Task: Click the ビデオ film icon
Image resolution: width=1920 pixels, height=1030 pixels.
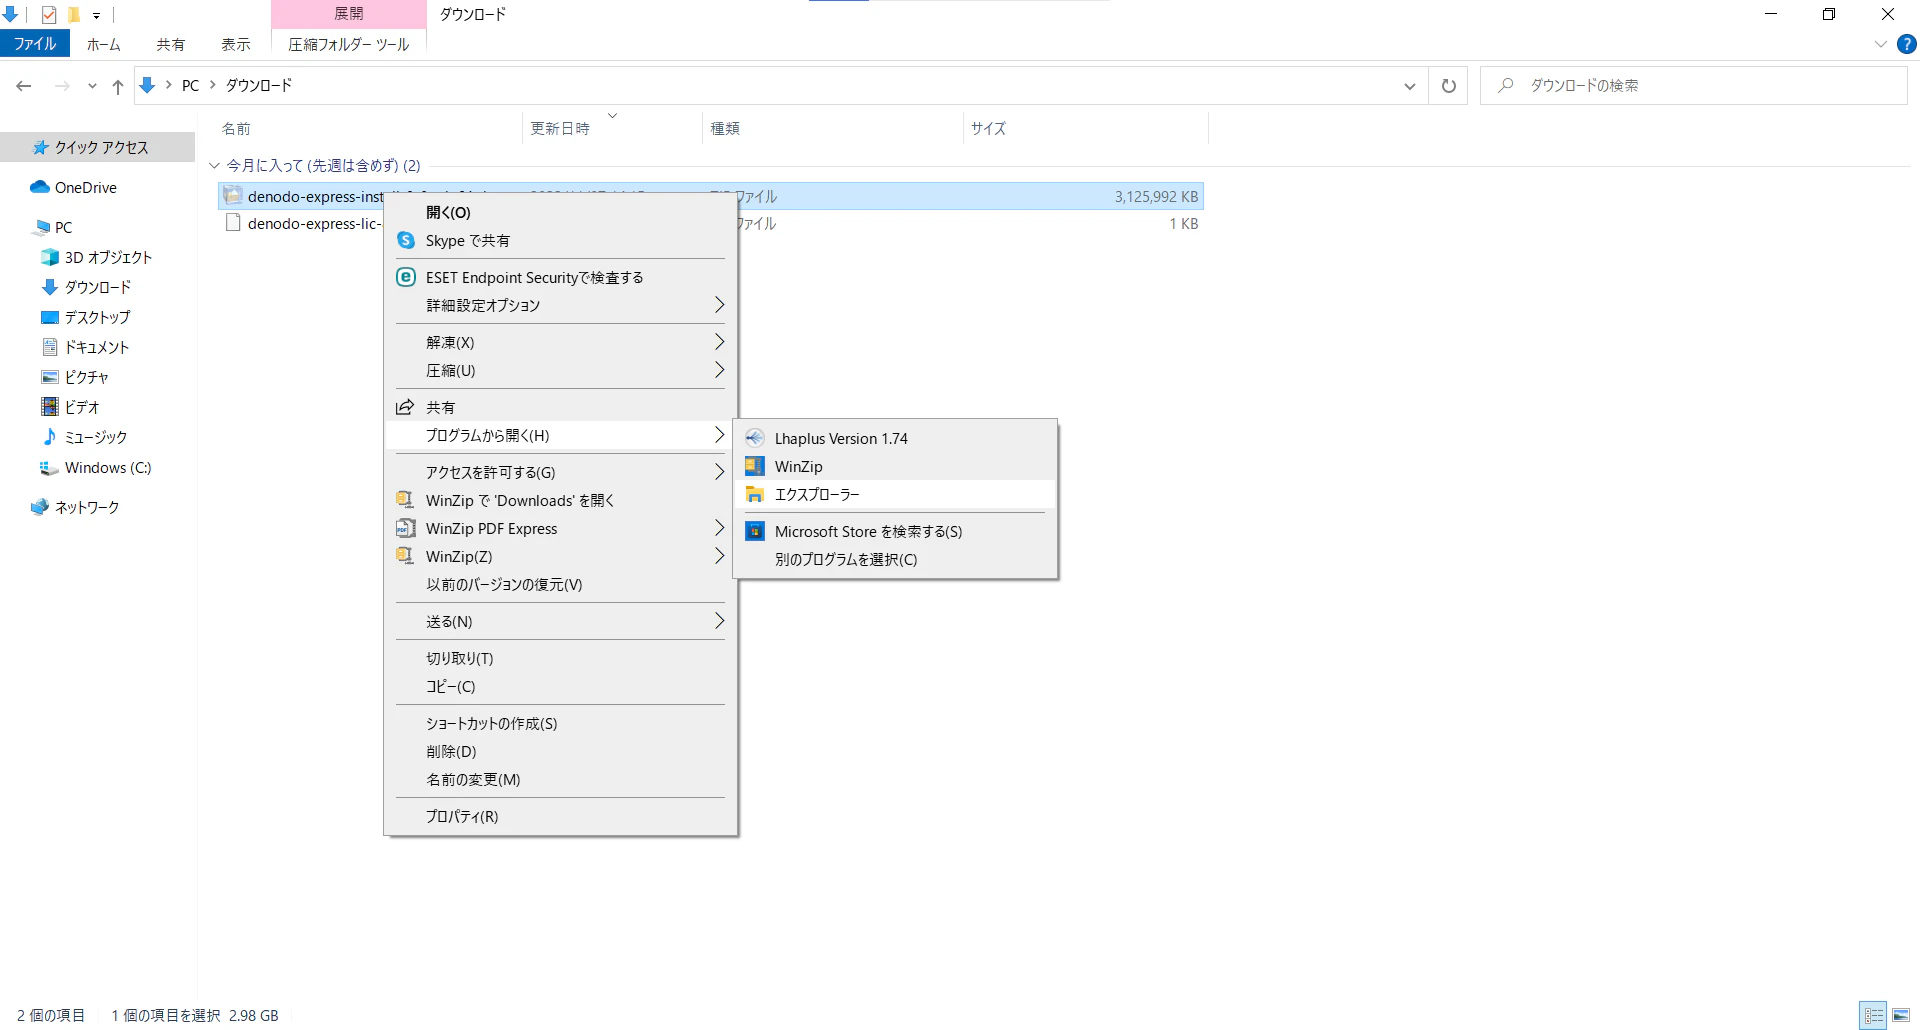Action: [49, 407]
